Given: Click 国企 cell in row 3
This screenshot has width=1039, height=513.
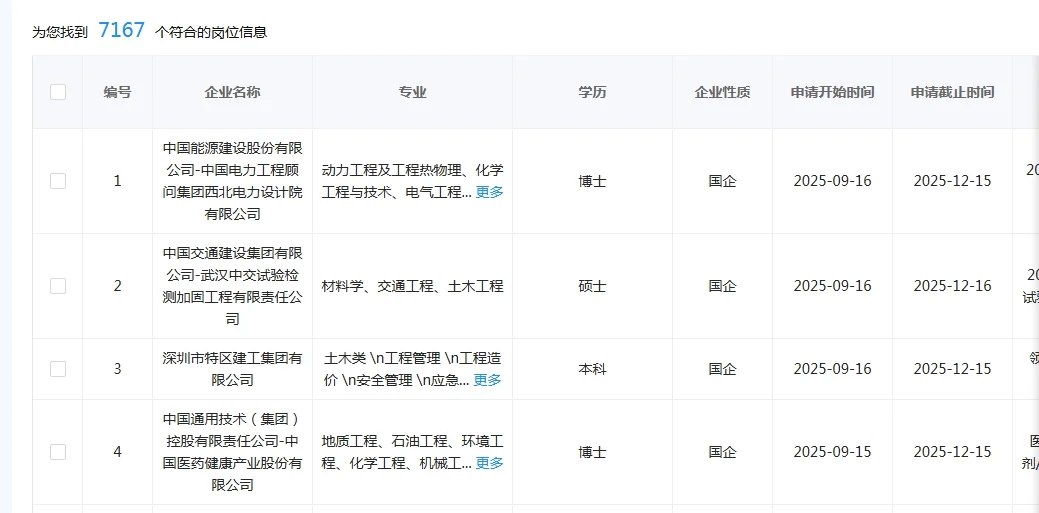Looking at the screenshot, I should (x=722, y=369).
